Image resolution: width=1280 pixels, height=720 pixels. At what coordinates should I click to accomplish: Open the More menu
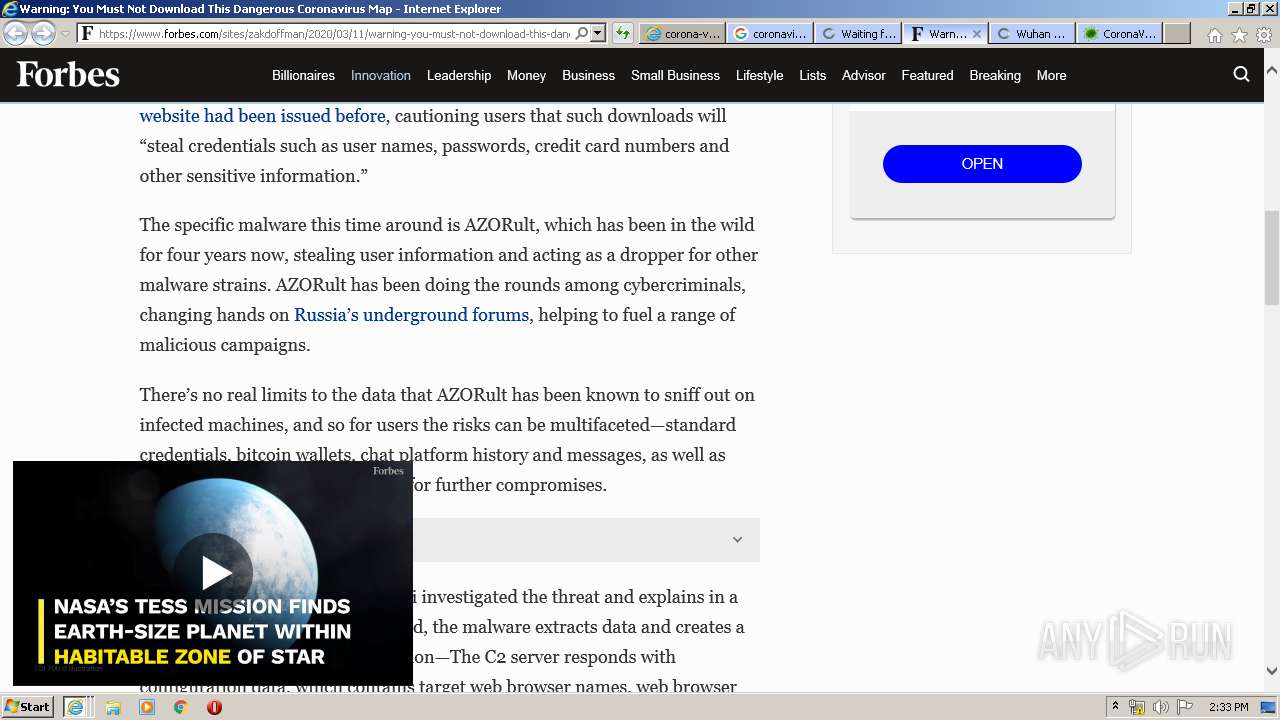coord(1051,75)
